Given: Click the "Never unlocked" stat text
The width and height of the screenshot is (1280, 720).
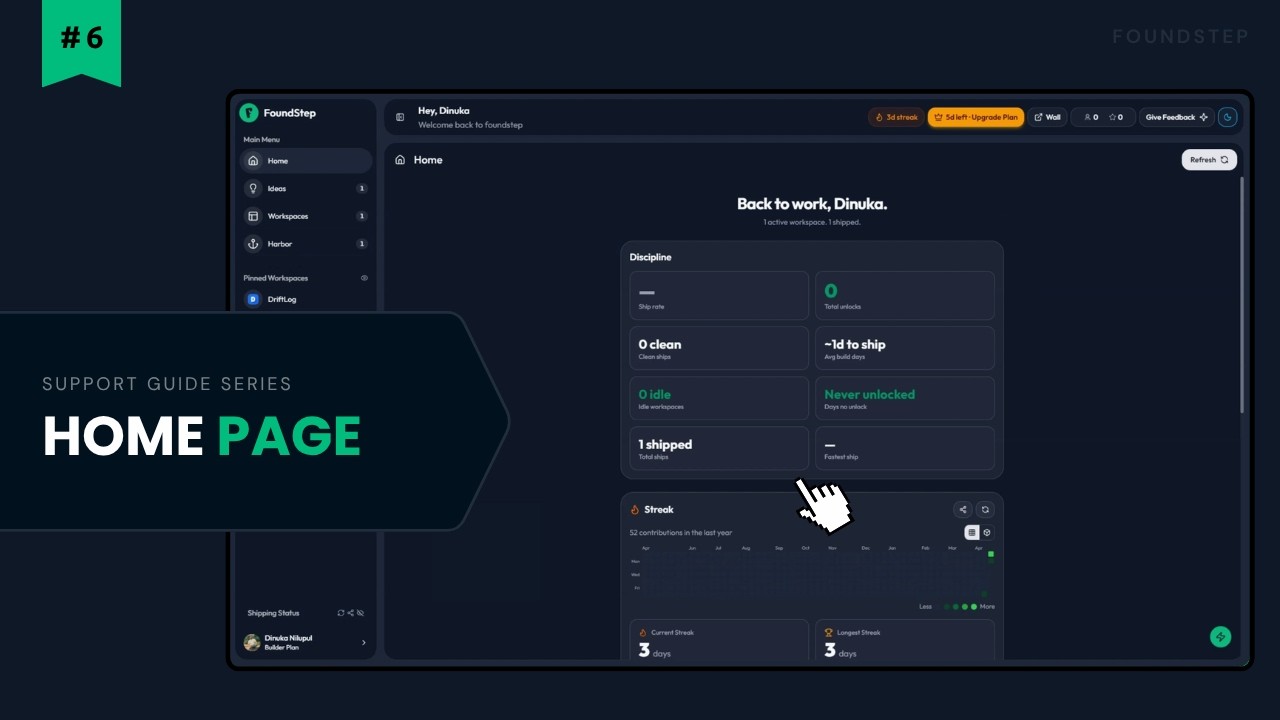Looking at the screenshot, I should click(x=869, y=394).
